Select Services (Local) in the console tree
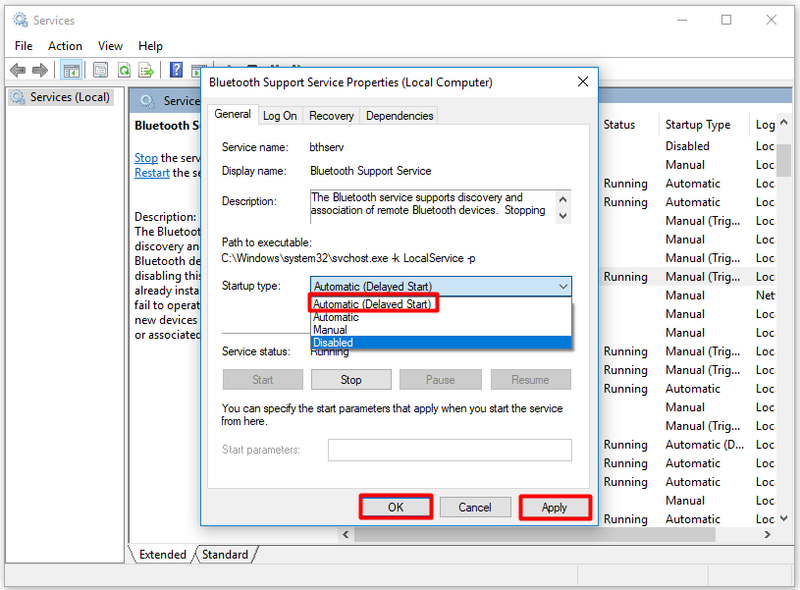This screenshot has height=590, width=800. click(x=60, y=97)
